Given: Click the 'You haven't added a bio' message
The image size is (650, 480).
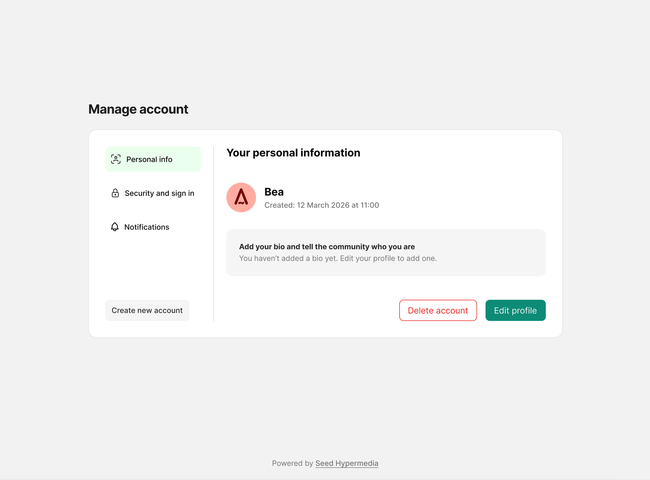Looking at the screenshot, I should point(337,258).
